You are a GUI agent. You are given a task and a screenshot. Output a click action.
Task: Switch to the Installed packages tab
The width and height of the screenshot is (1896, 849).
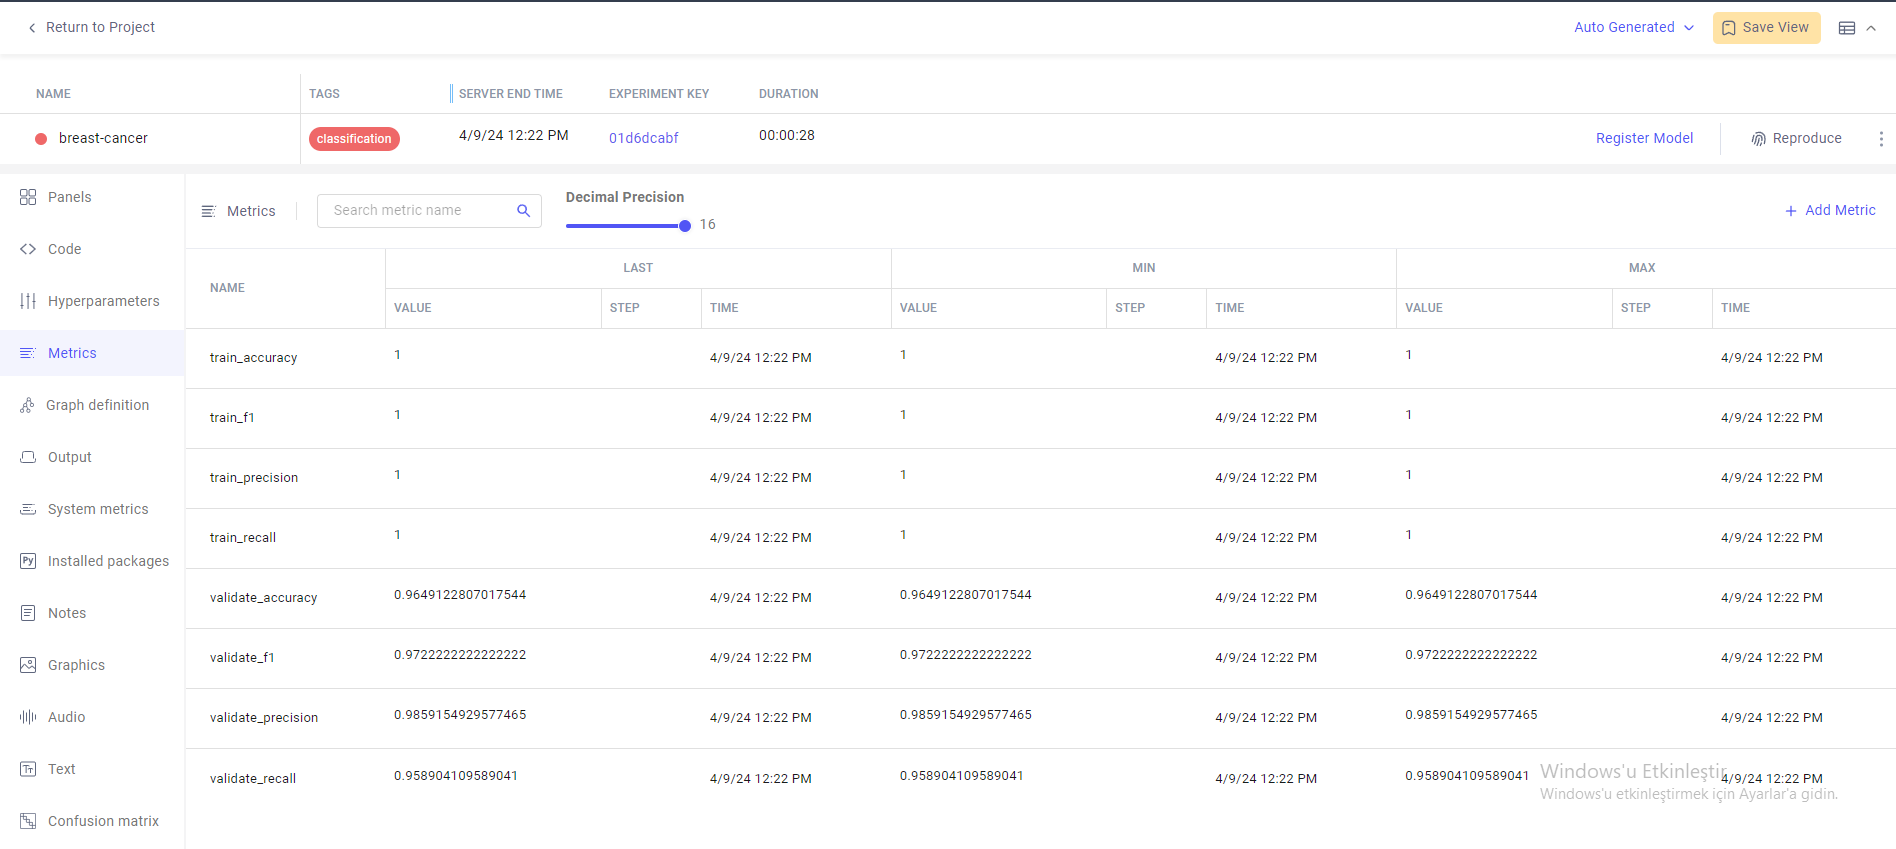[92, 561]
